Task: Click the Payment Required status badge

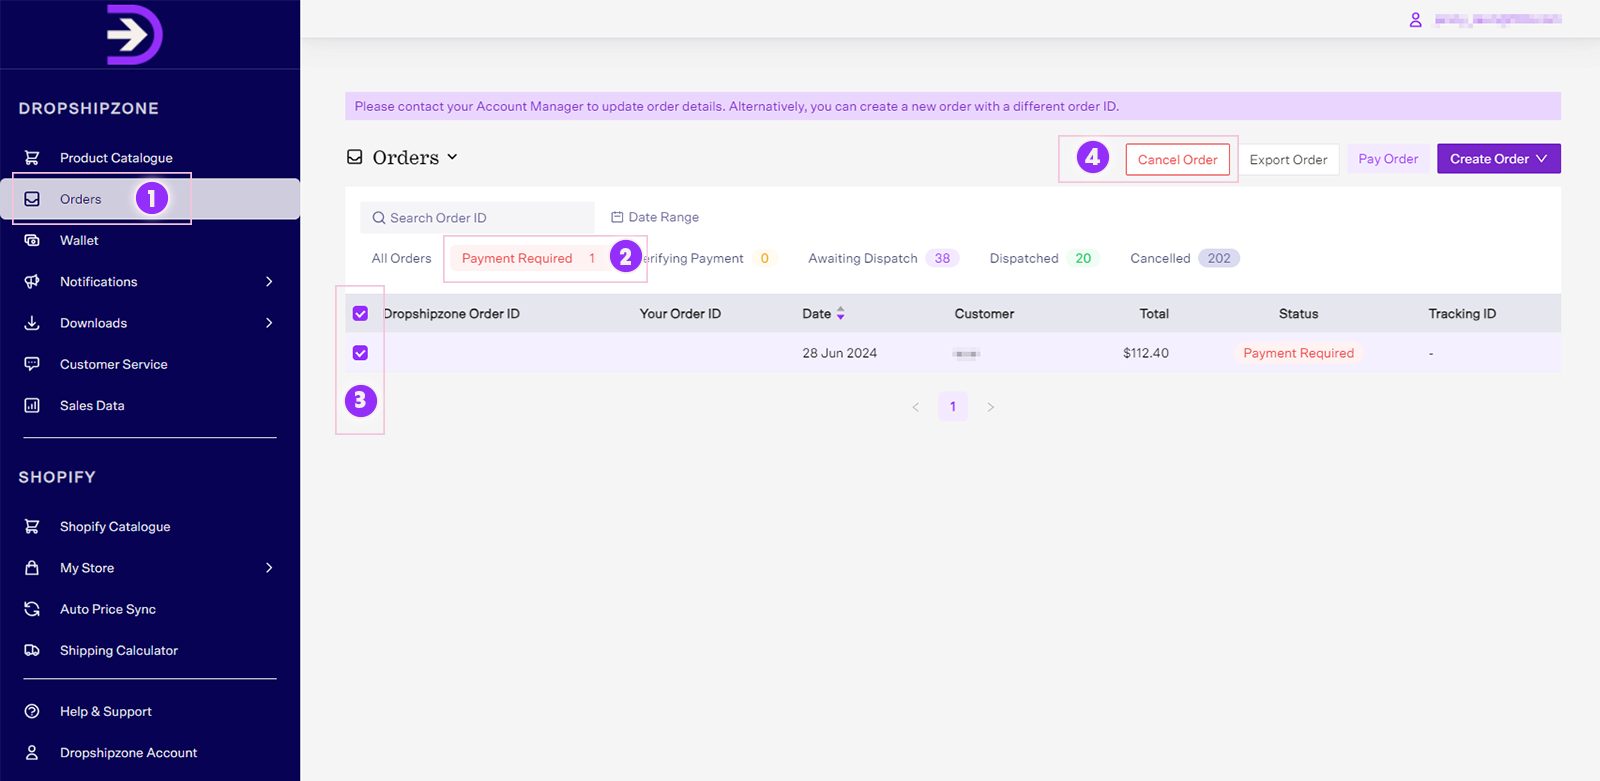Action: coord(1299,353)
